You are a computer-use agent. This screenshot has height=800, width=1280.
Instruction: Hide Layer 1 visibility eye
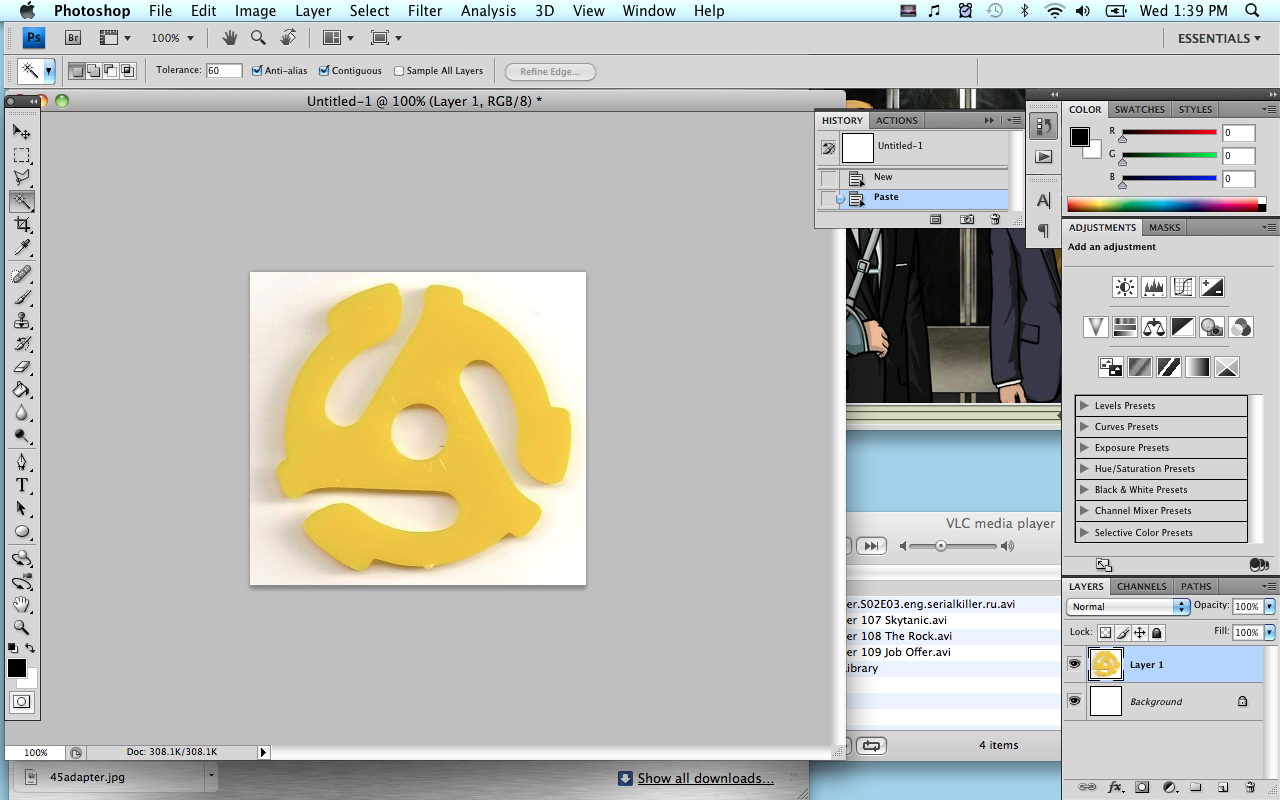1074,664
